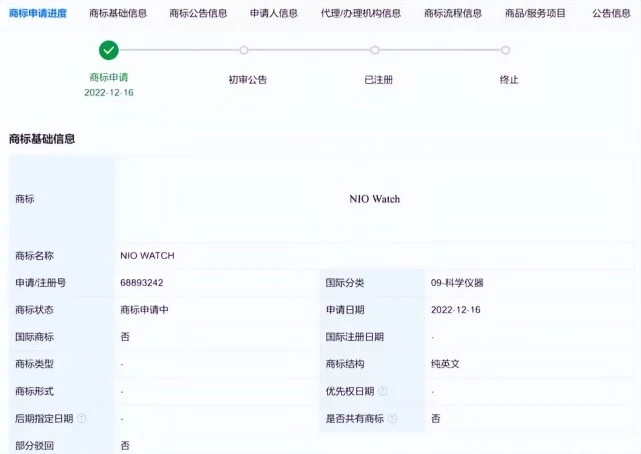641x454 pixels.
Task: Click the 申请/注册号 field label
Action: point(40,283)
